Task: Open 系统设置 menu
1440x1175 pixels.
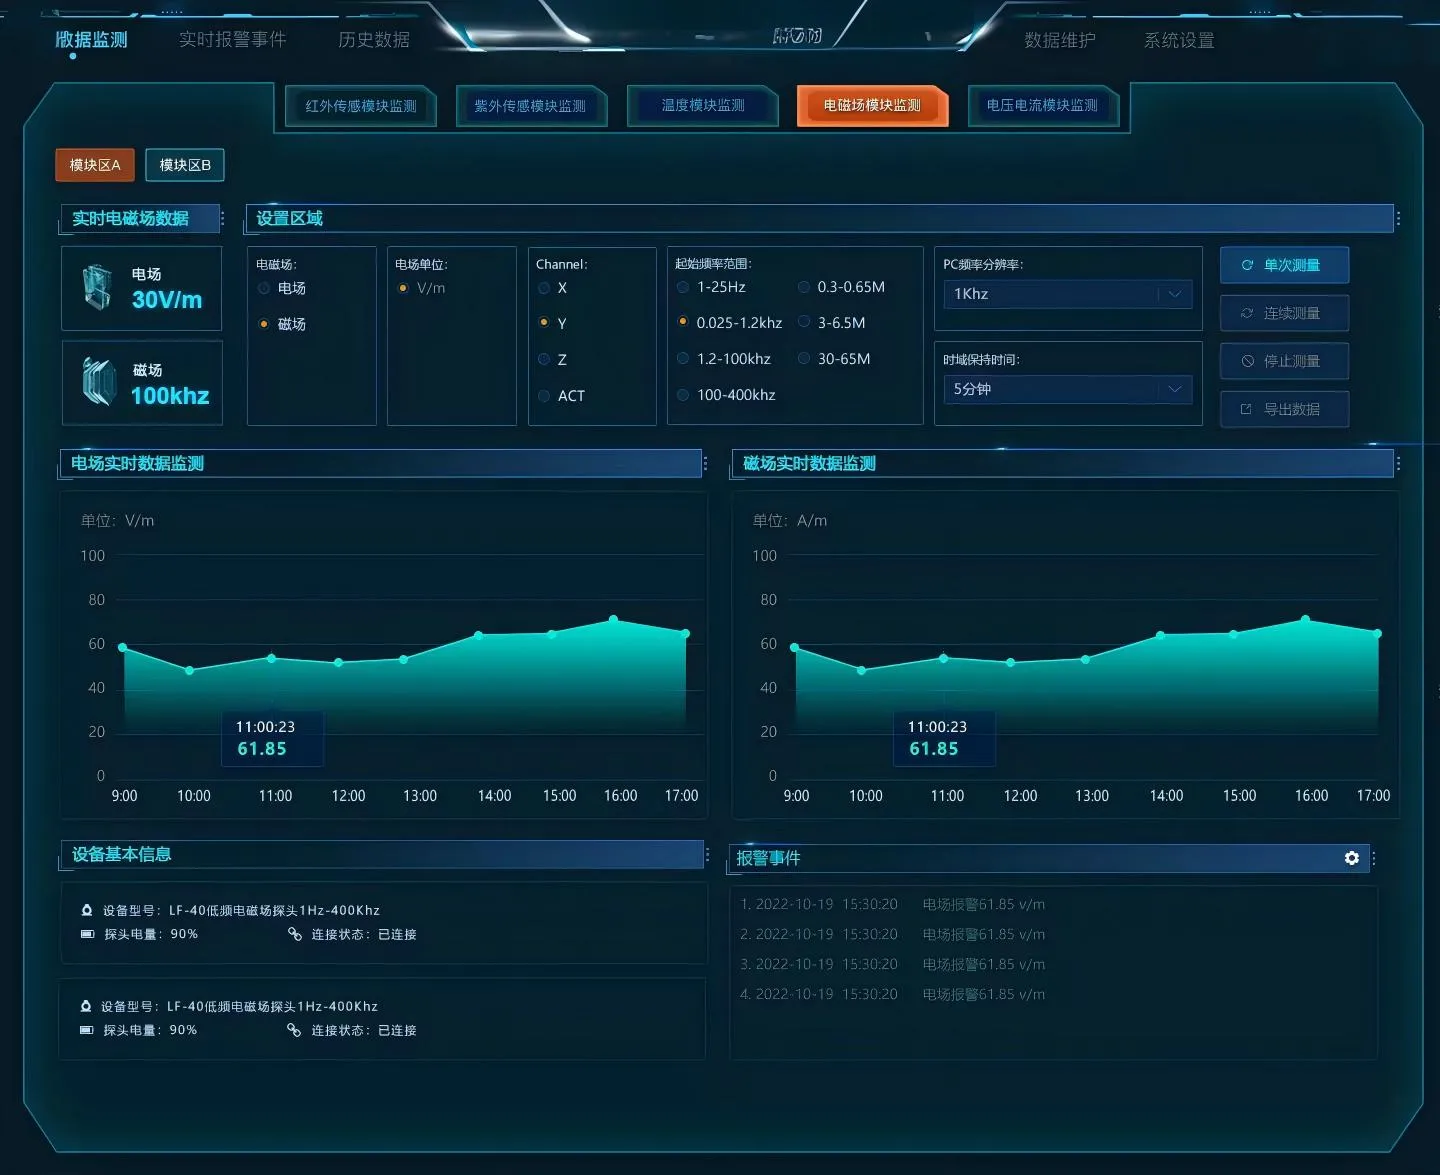Action: pyautogui.click(x=1179, y=40)
